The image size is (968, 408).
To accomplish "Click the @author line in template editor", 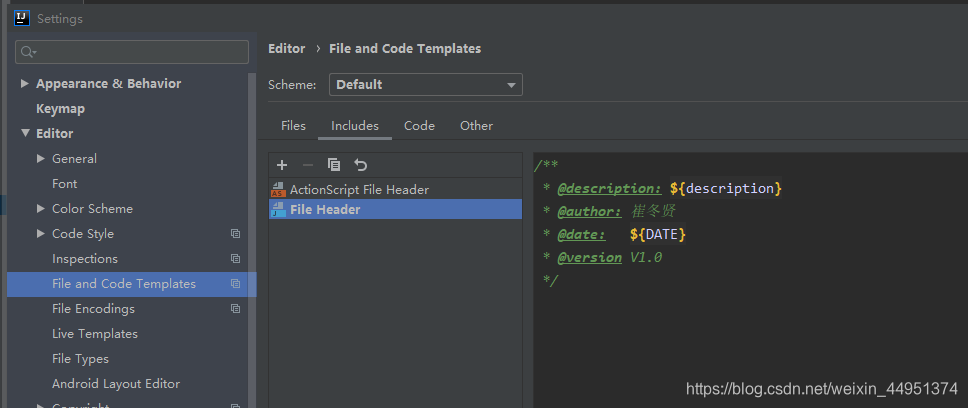I will tap(610, 212).
